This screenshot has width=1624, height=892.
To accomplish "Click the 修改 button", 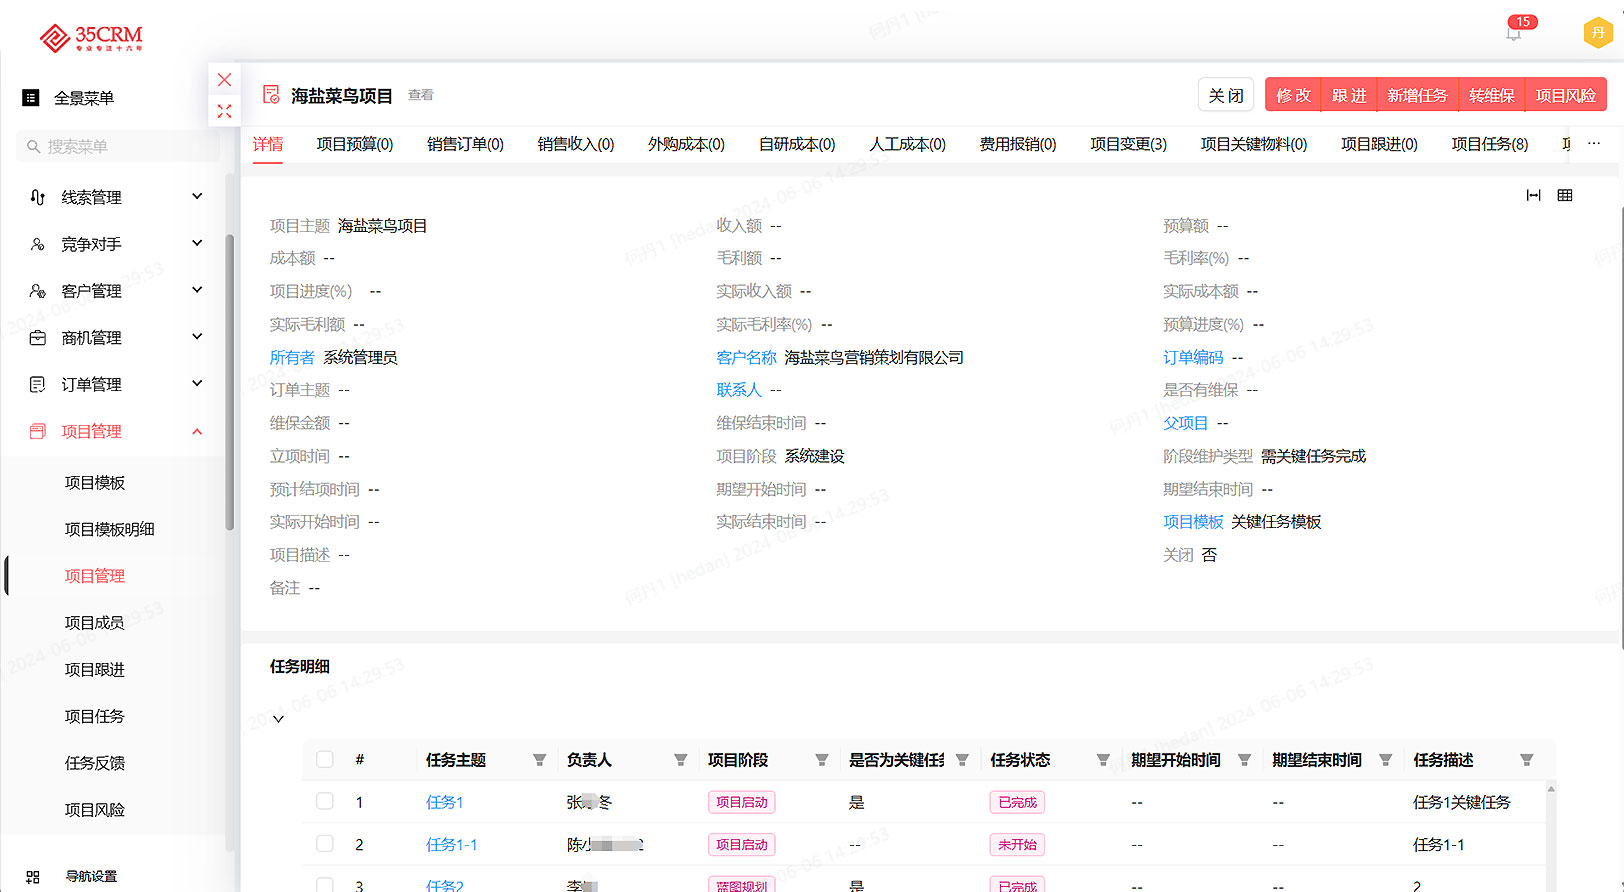I will point(1293,95).
